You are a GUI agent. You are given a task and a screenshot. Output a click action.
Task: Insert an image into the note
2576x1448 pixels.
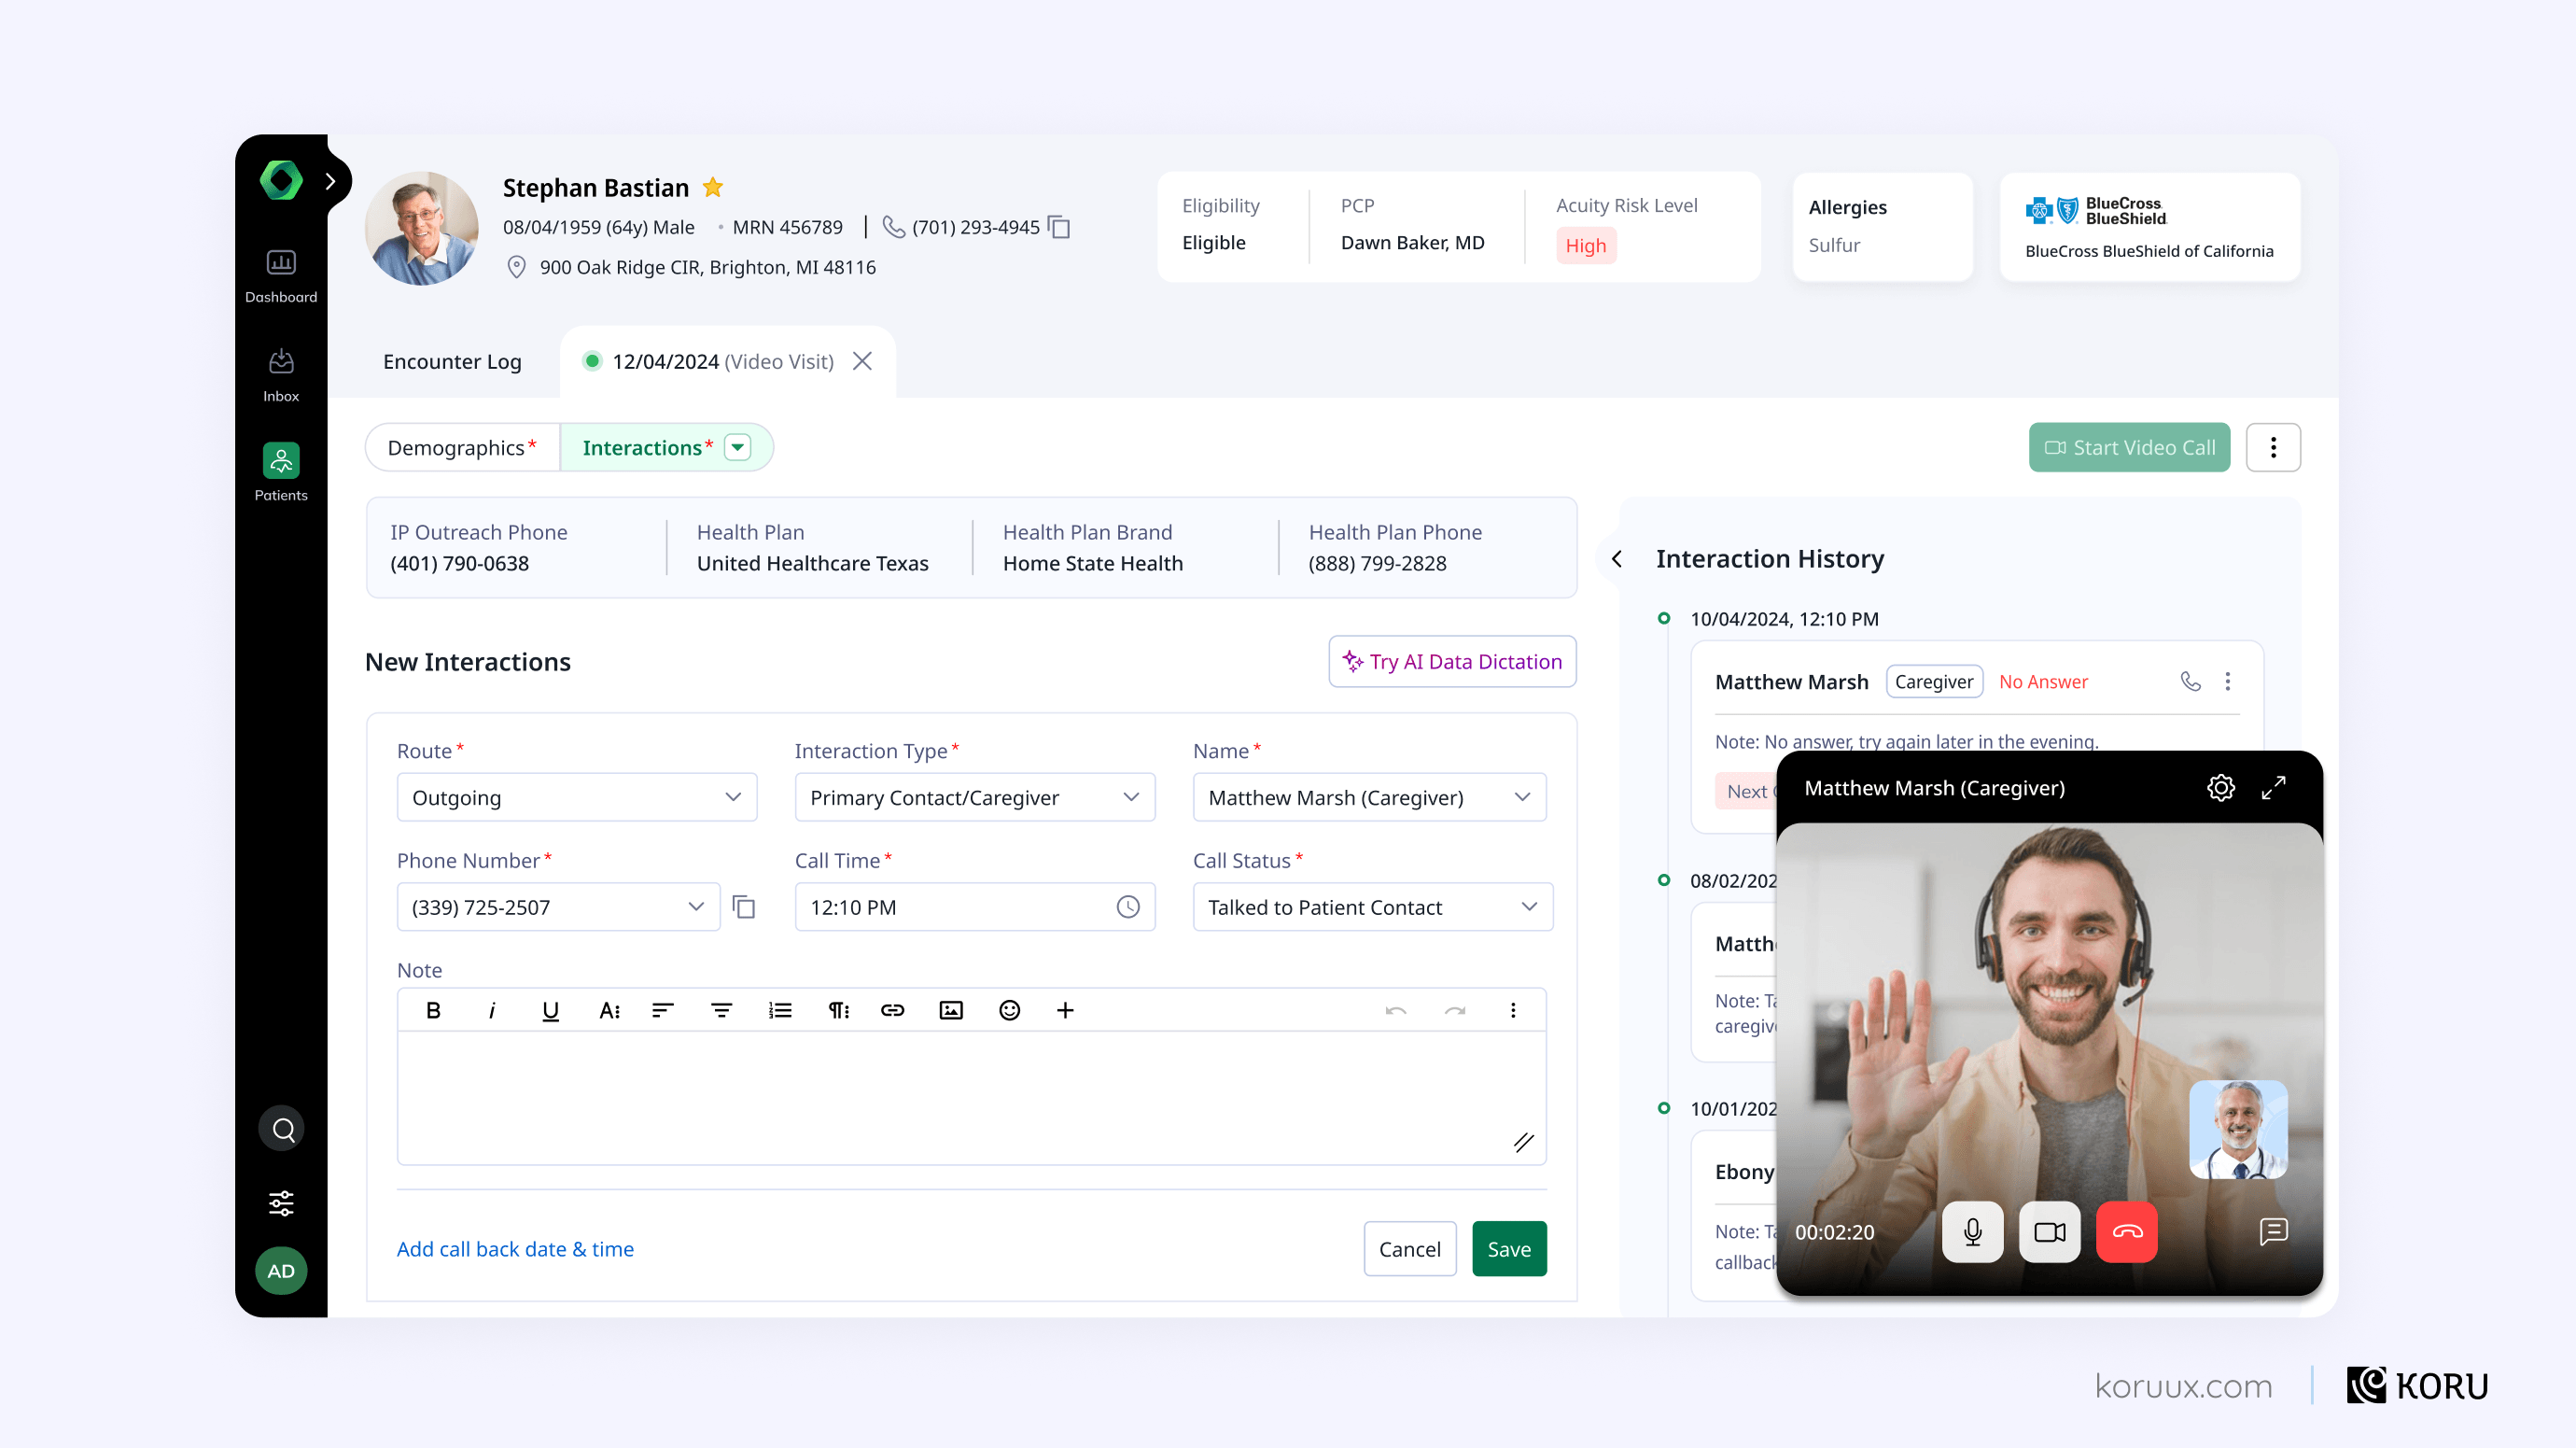[950, 1010]
